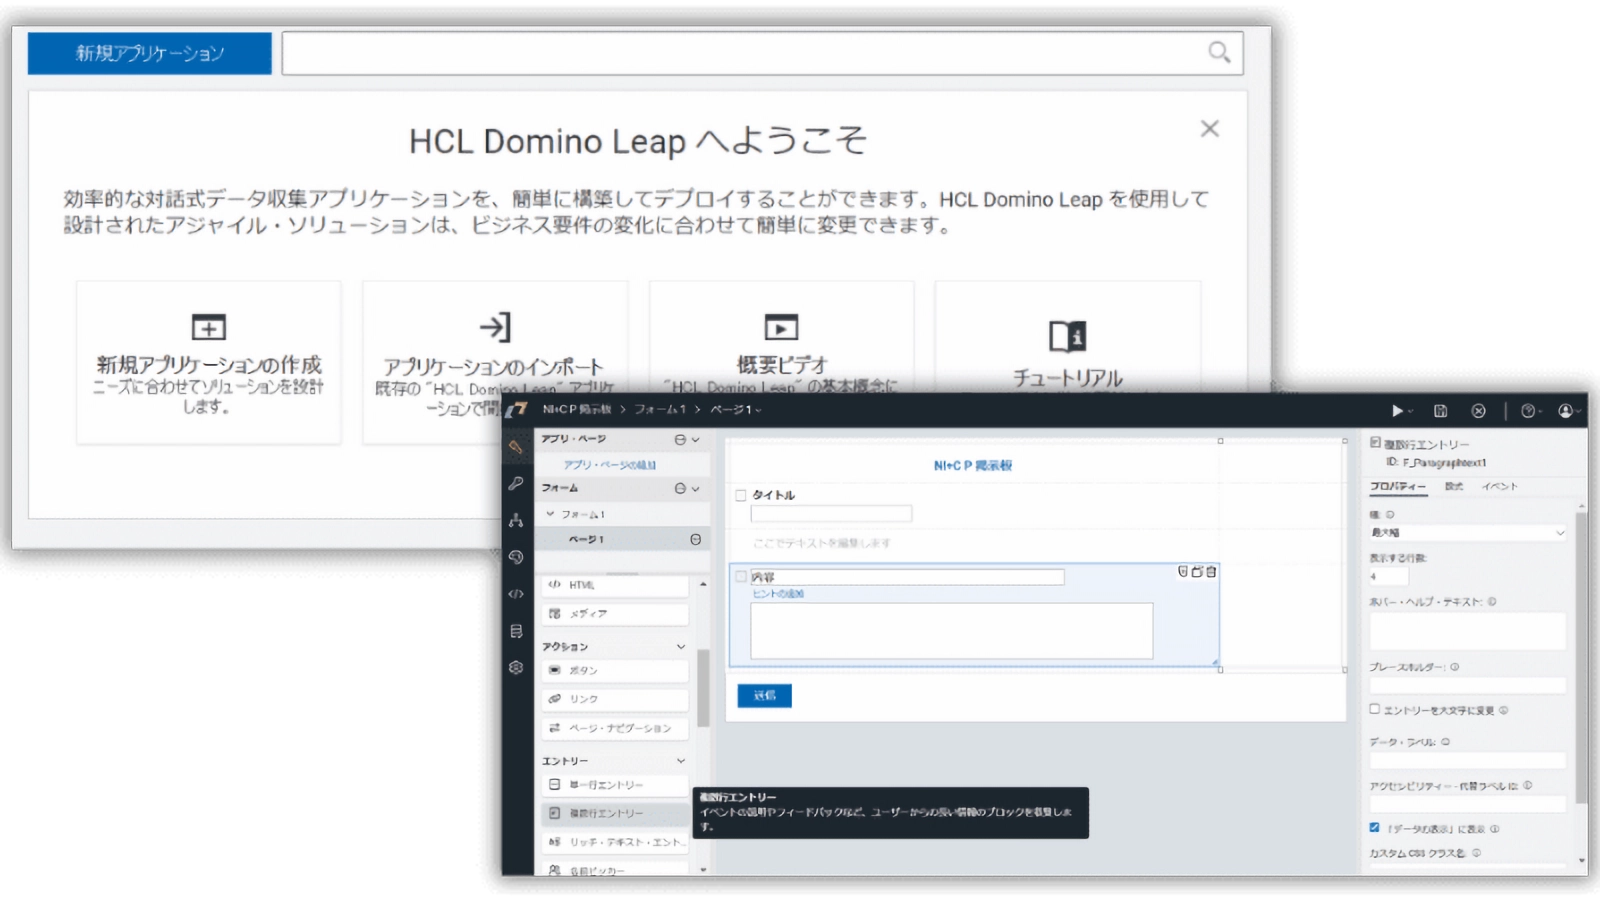Click the 送信 button on the form
This screenshot has height=900, width=1600.
763,695
